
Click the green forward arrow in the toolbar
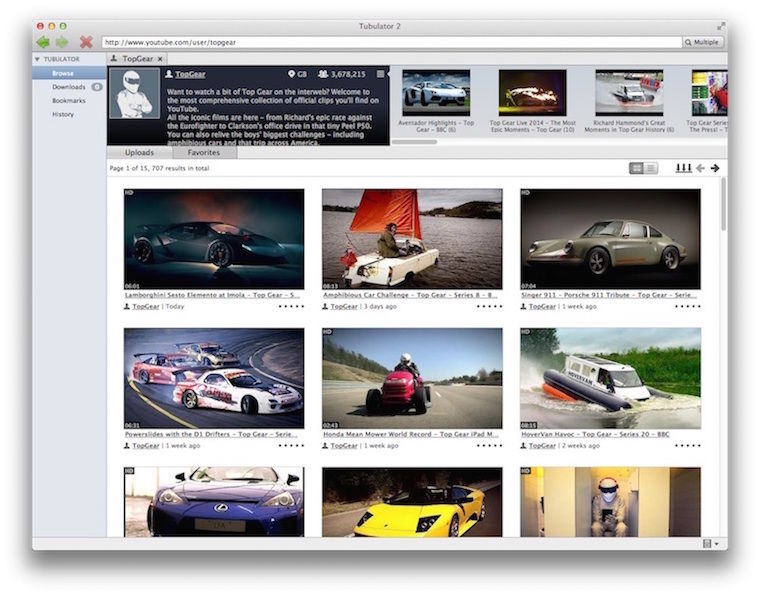click(62, 42)
